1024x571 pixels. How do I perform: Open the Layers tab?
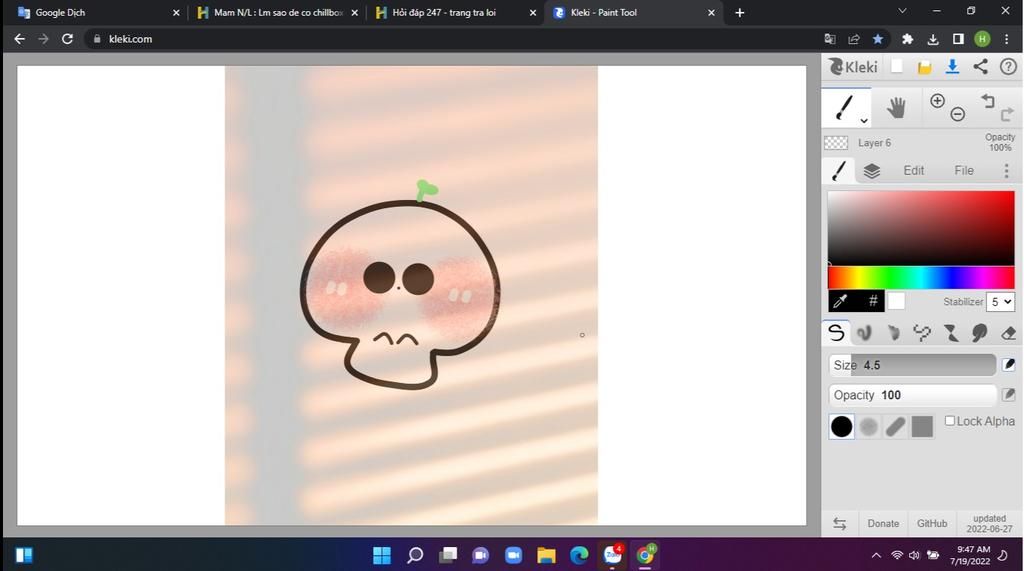click(x=871, y=171)
